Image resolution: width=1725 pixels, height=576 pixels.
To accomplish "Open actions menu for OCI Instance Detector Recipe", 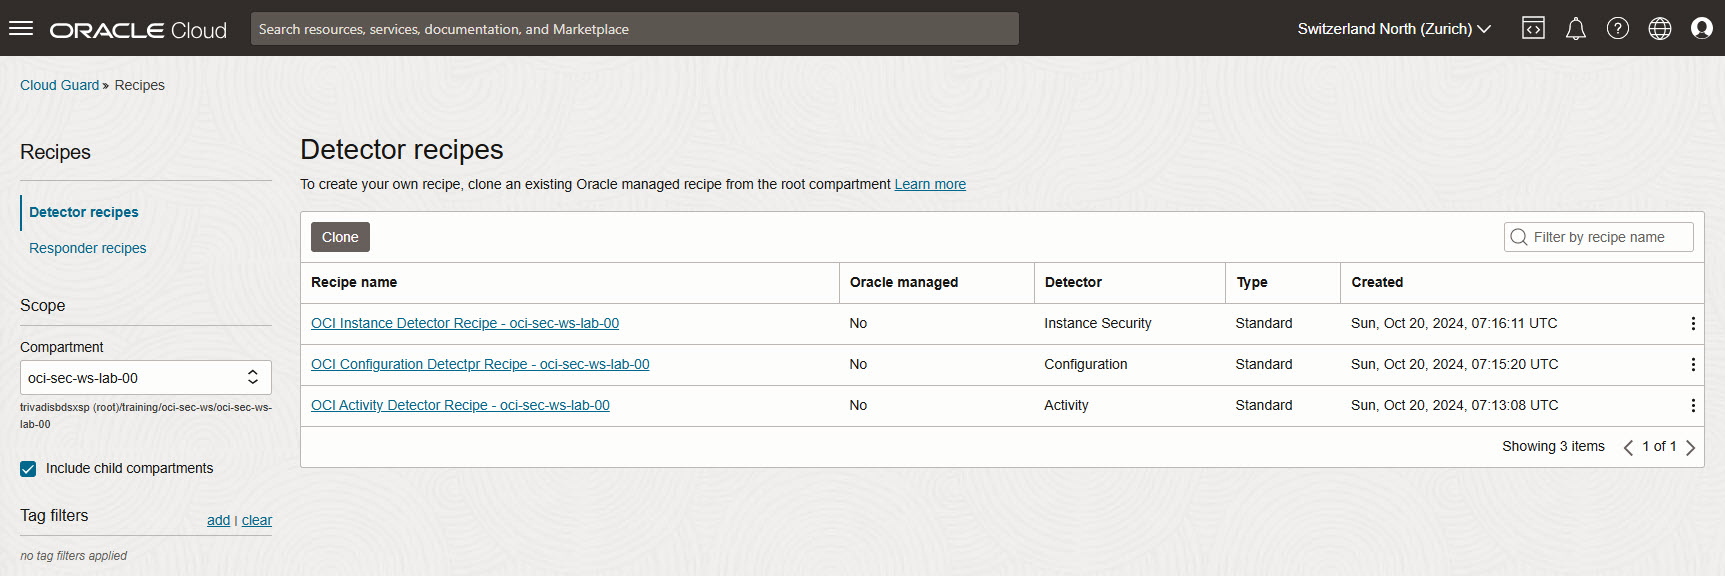I will (x=1693, y=324).
